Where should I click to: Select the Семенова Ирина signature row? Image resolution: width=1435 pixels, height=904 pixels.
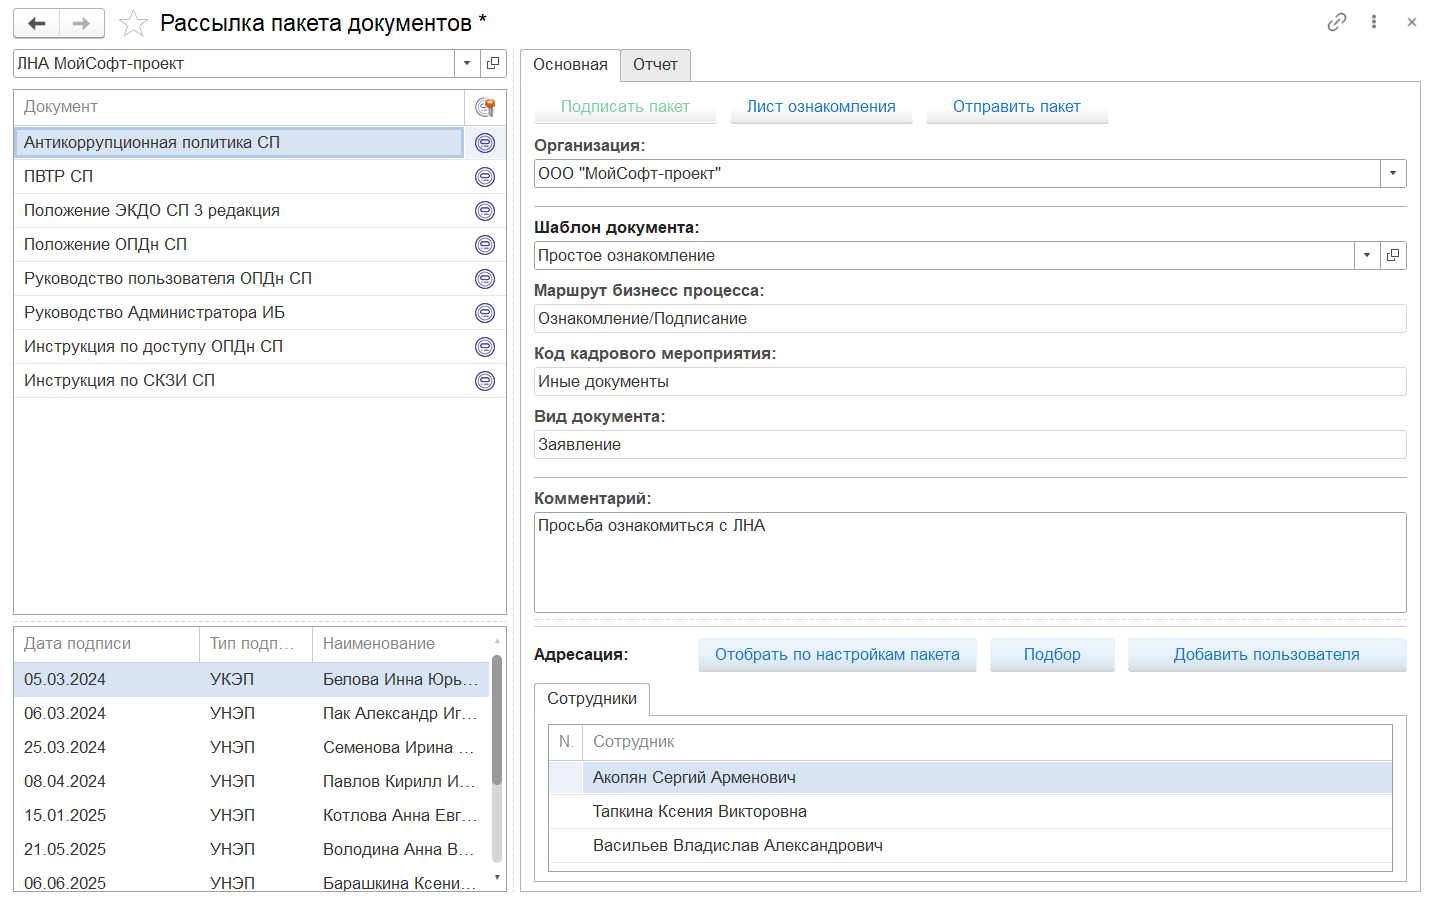[x=251, y=748]
